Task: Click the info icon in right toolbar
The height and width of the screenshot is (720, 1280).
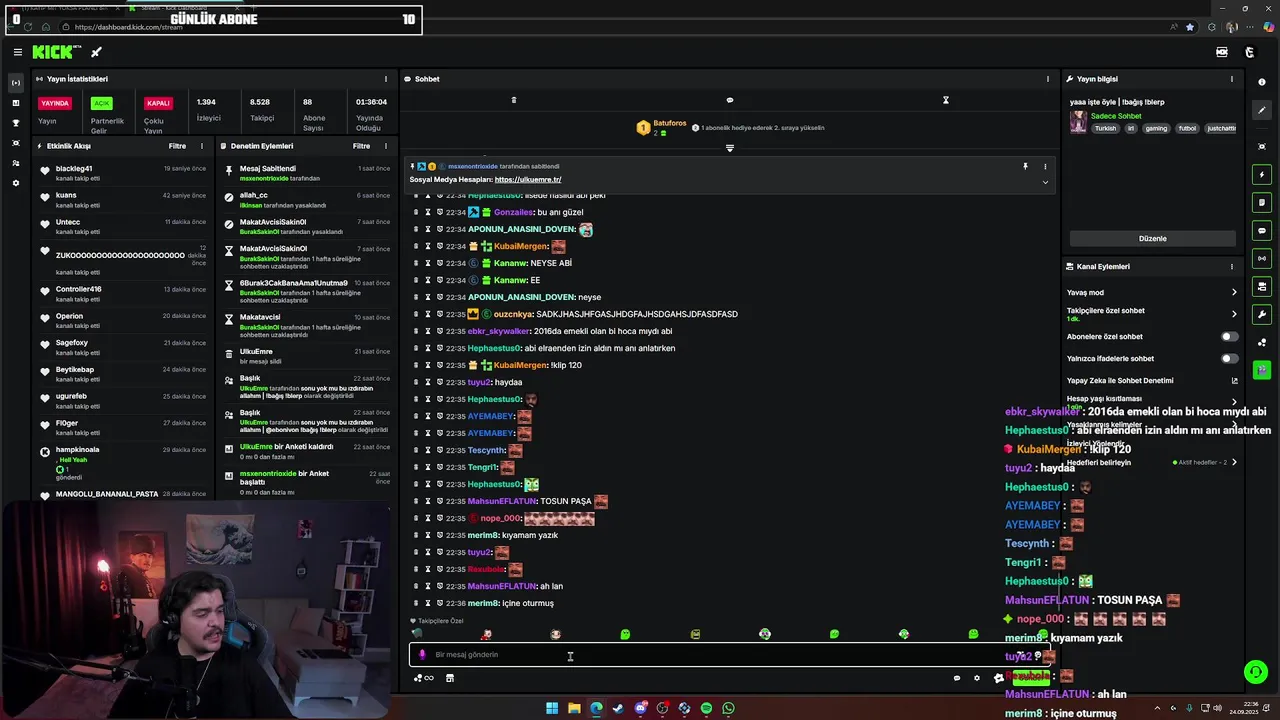Action: 1262,82
